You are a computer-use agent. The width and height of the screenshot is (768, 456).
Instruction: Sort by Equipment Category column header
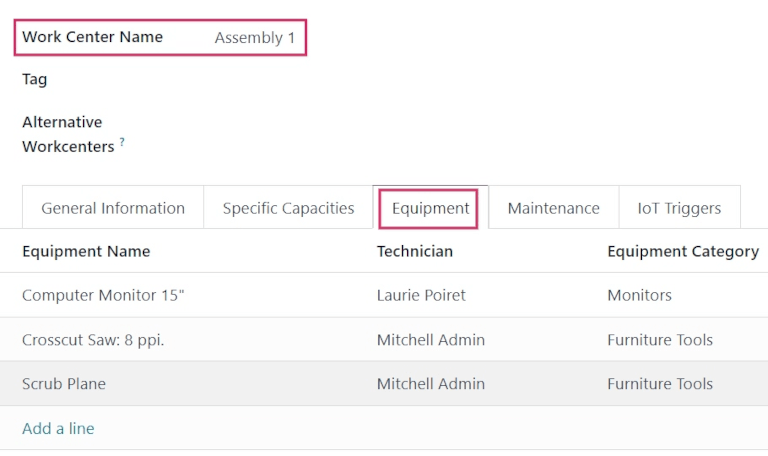coord(682,251)
